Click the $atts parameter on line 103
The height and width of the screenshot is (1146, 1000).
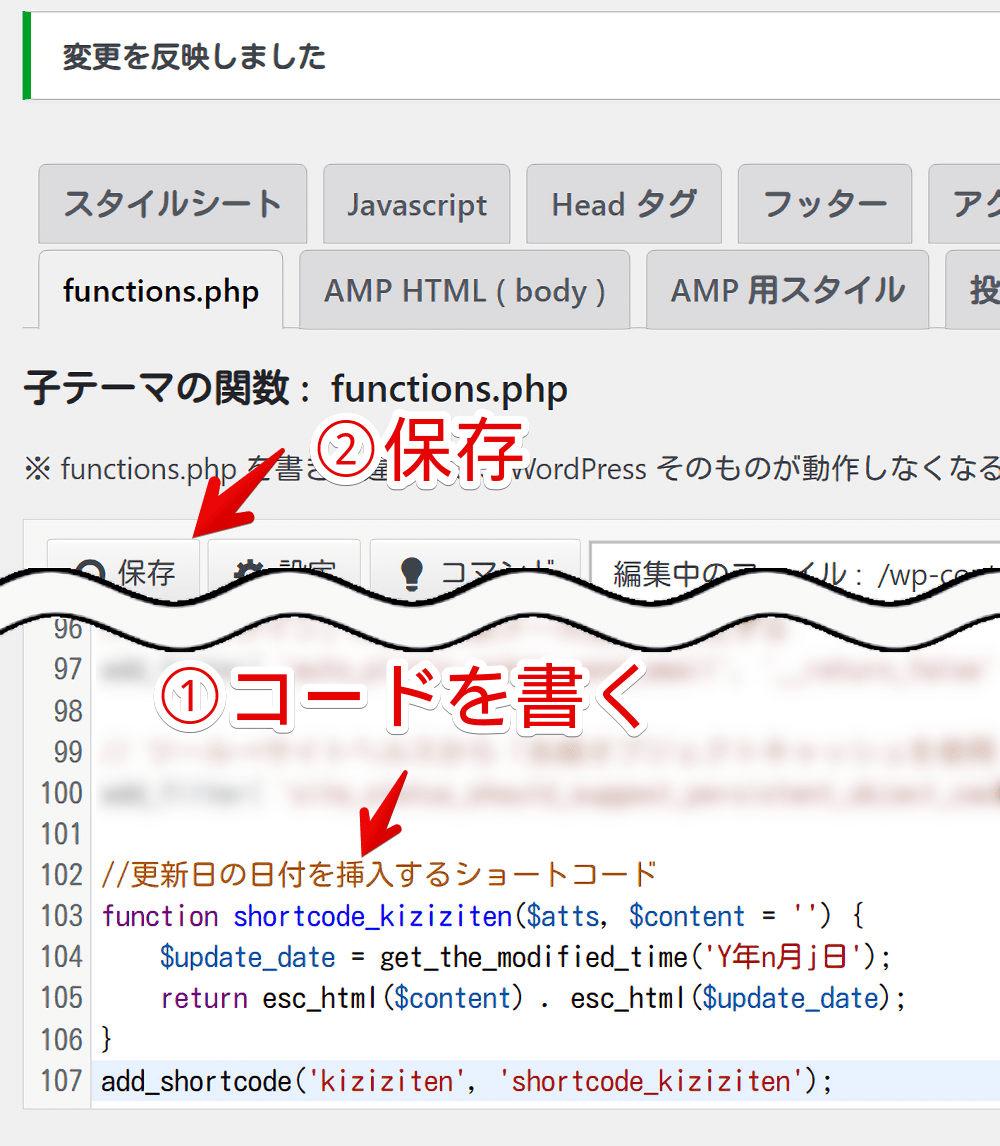tap(563, 916)
